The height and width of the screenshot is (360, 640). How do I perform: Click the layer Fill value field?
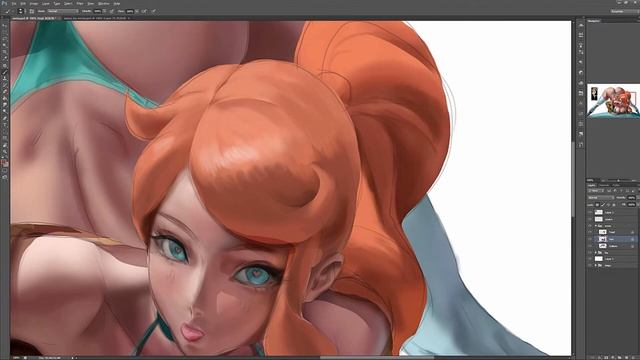631,204
